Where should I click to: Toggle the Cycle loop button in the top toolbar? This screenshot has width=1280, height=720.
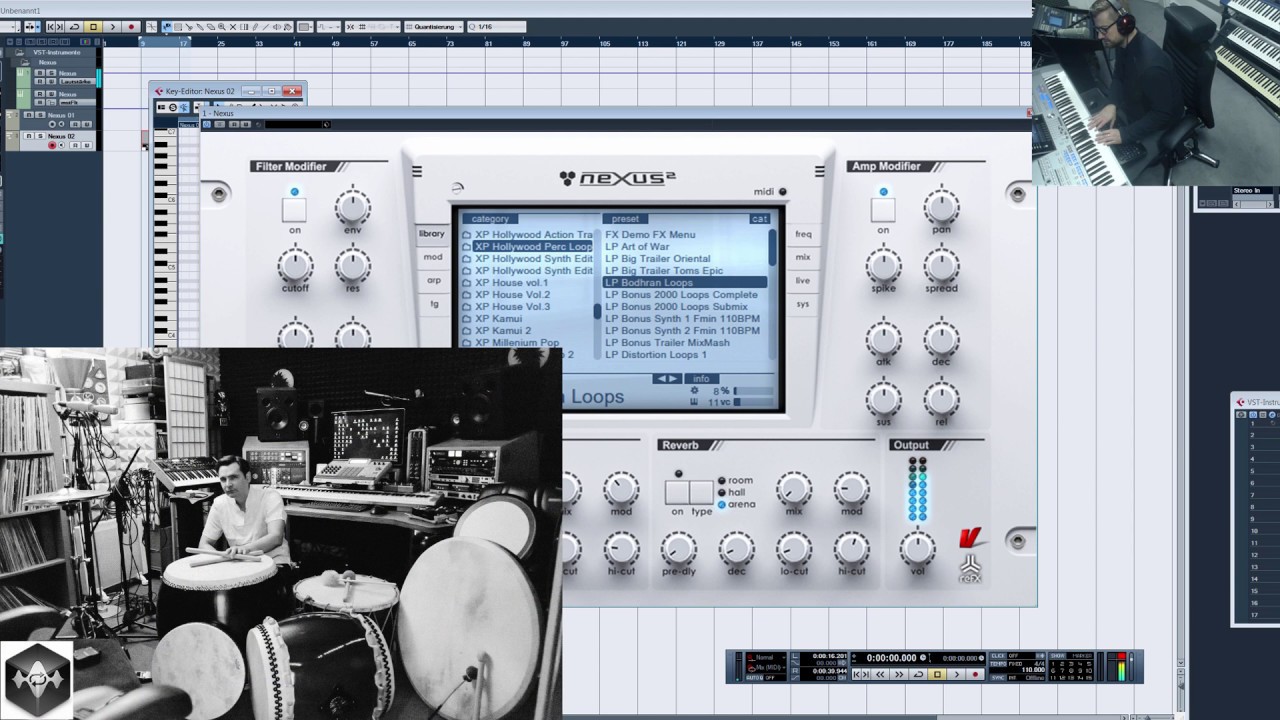point(74,27)
